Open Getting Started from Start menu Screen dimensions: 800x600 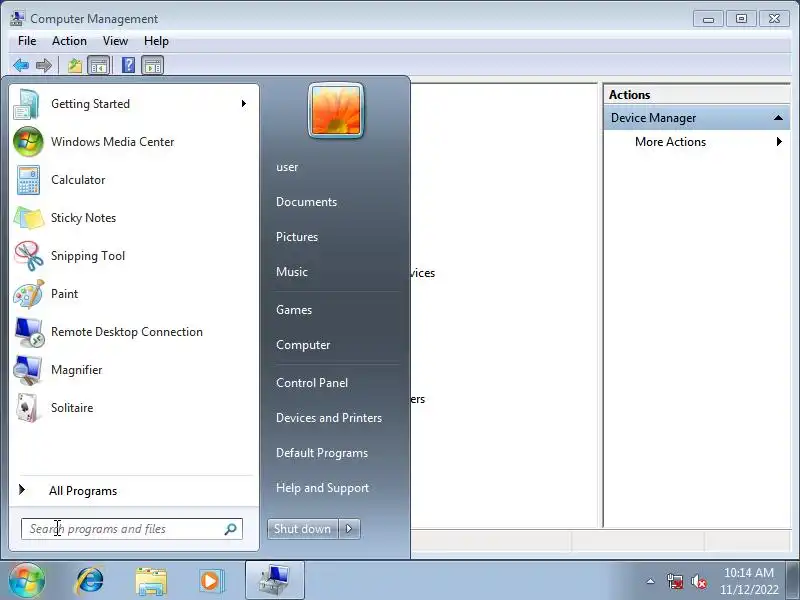(x=134, y=104)
